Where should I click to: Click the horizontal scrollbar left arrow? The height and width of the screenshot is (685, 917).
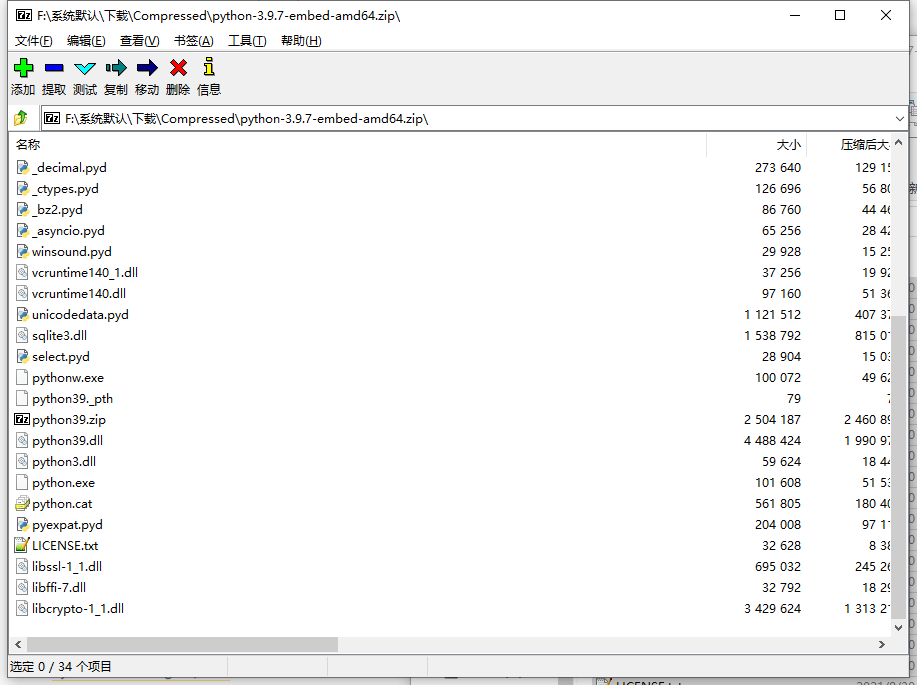(x=18, y=645)
